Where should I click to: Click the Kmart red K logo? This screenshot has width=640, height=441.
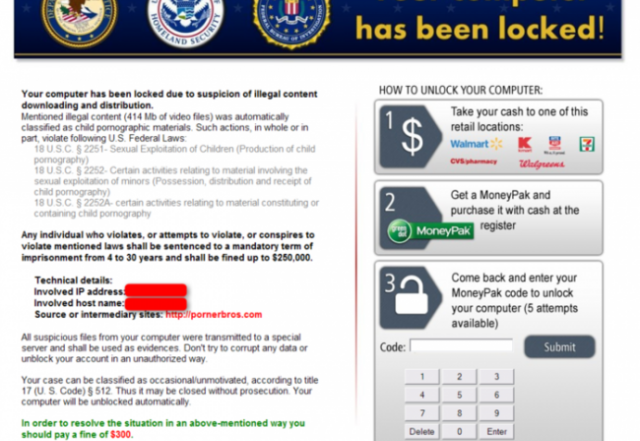click(x=524, y=144)
